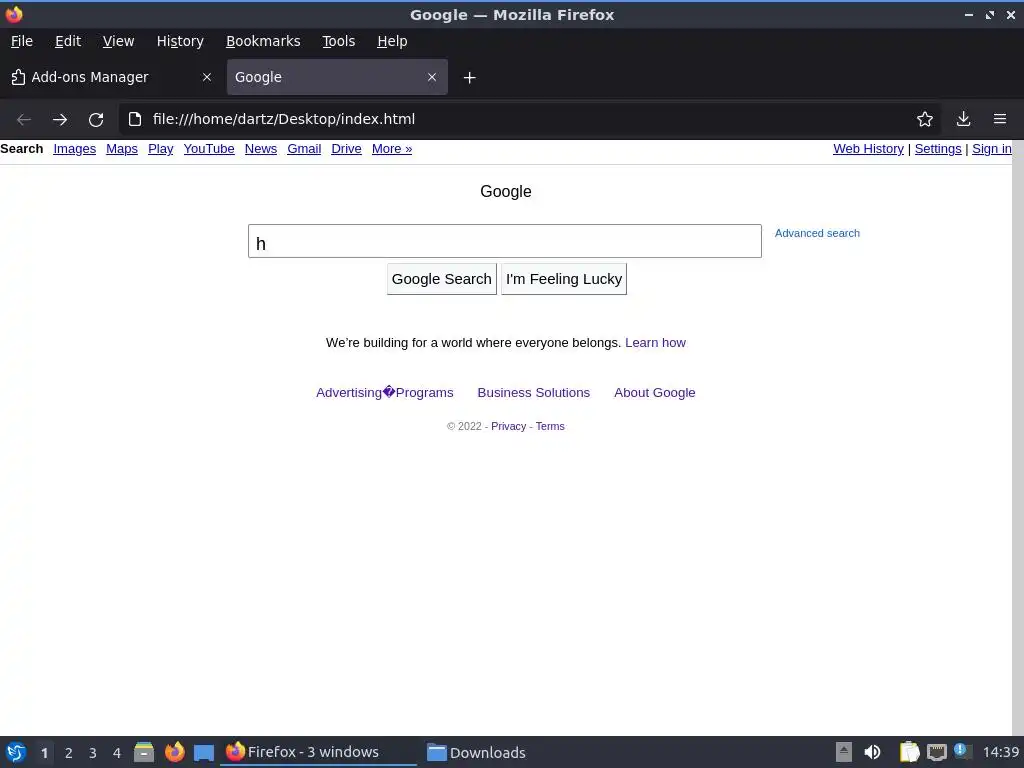Click the show desktop icon in the taskbar

[x=204, y=753]
